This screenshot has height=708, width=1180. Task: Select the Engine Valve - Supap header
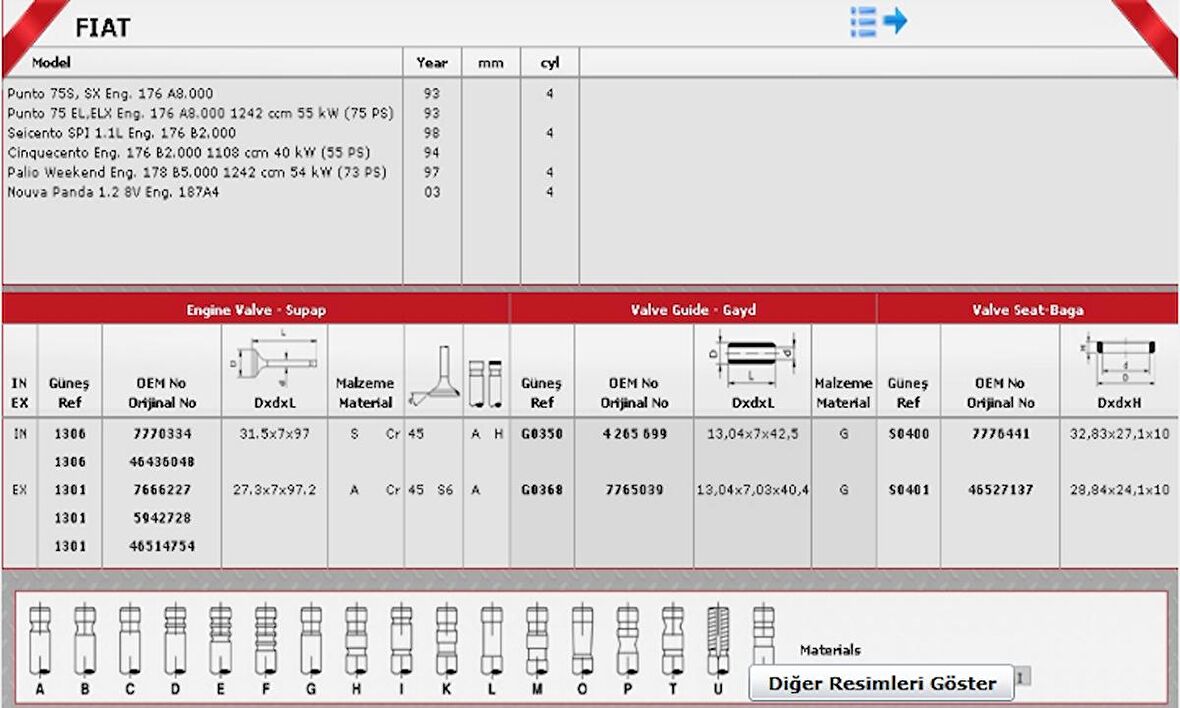256,310
